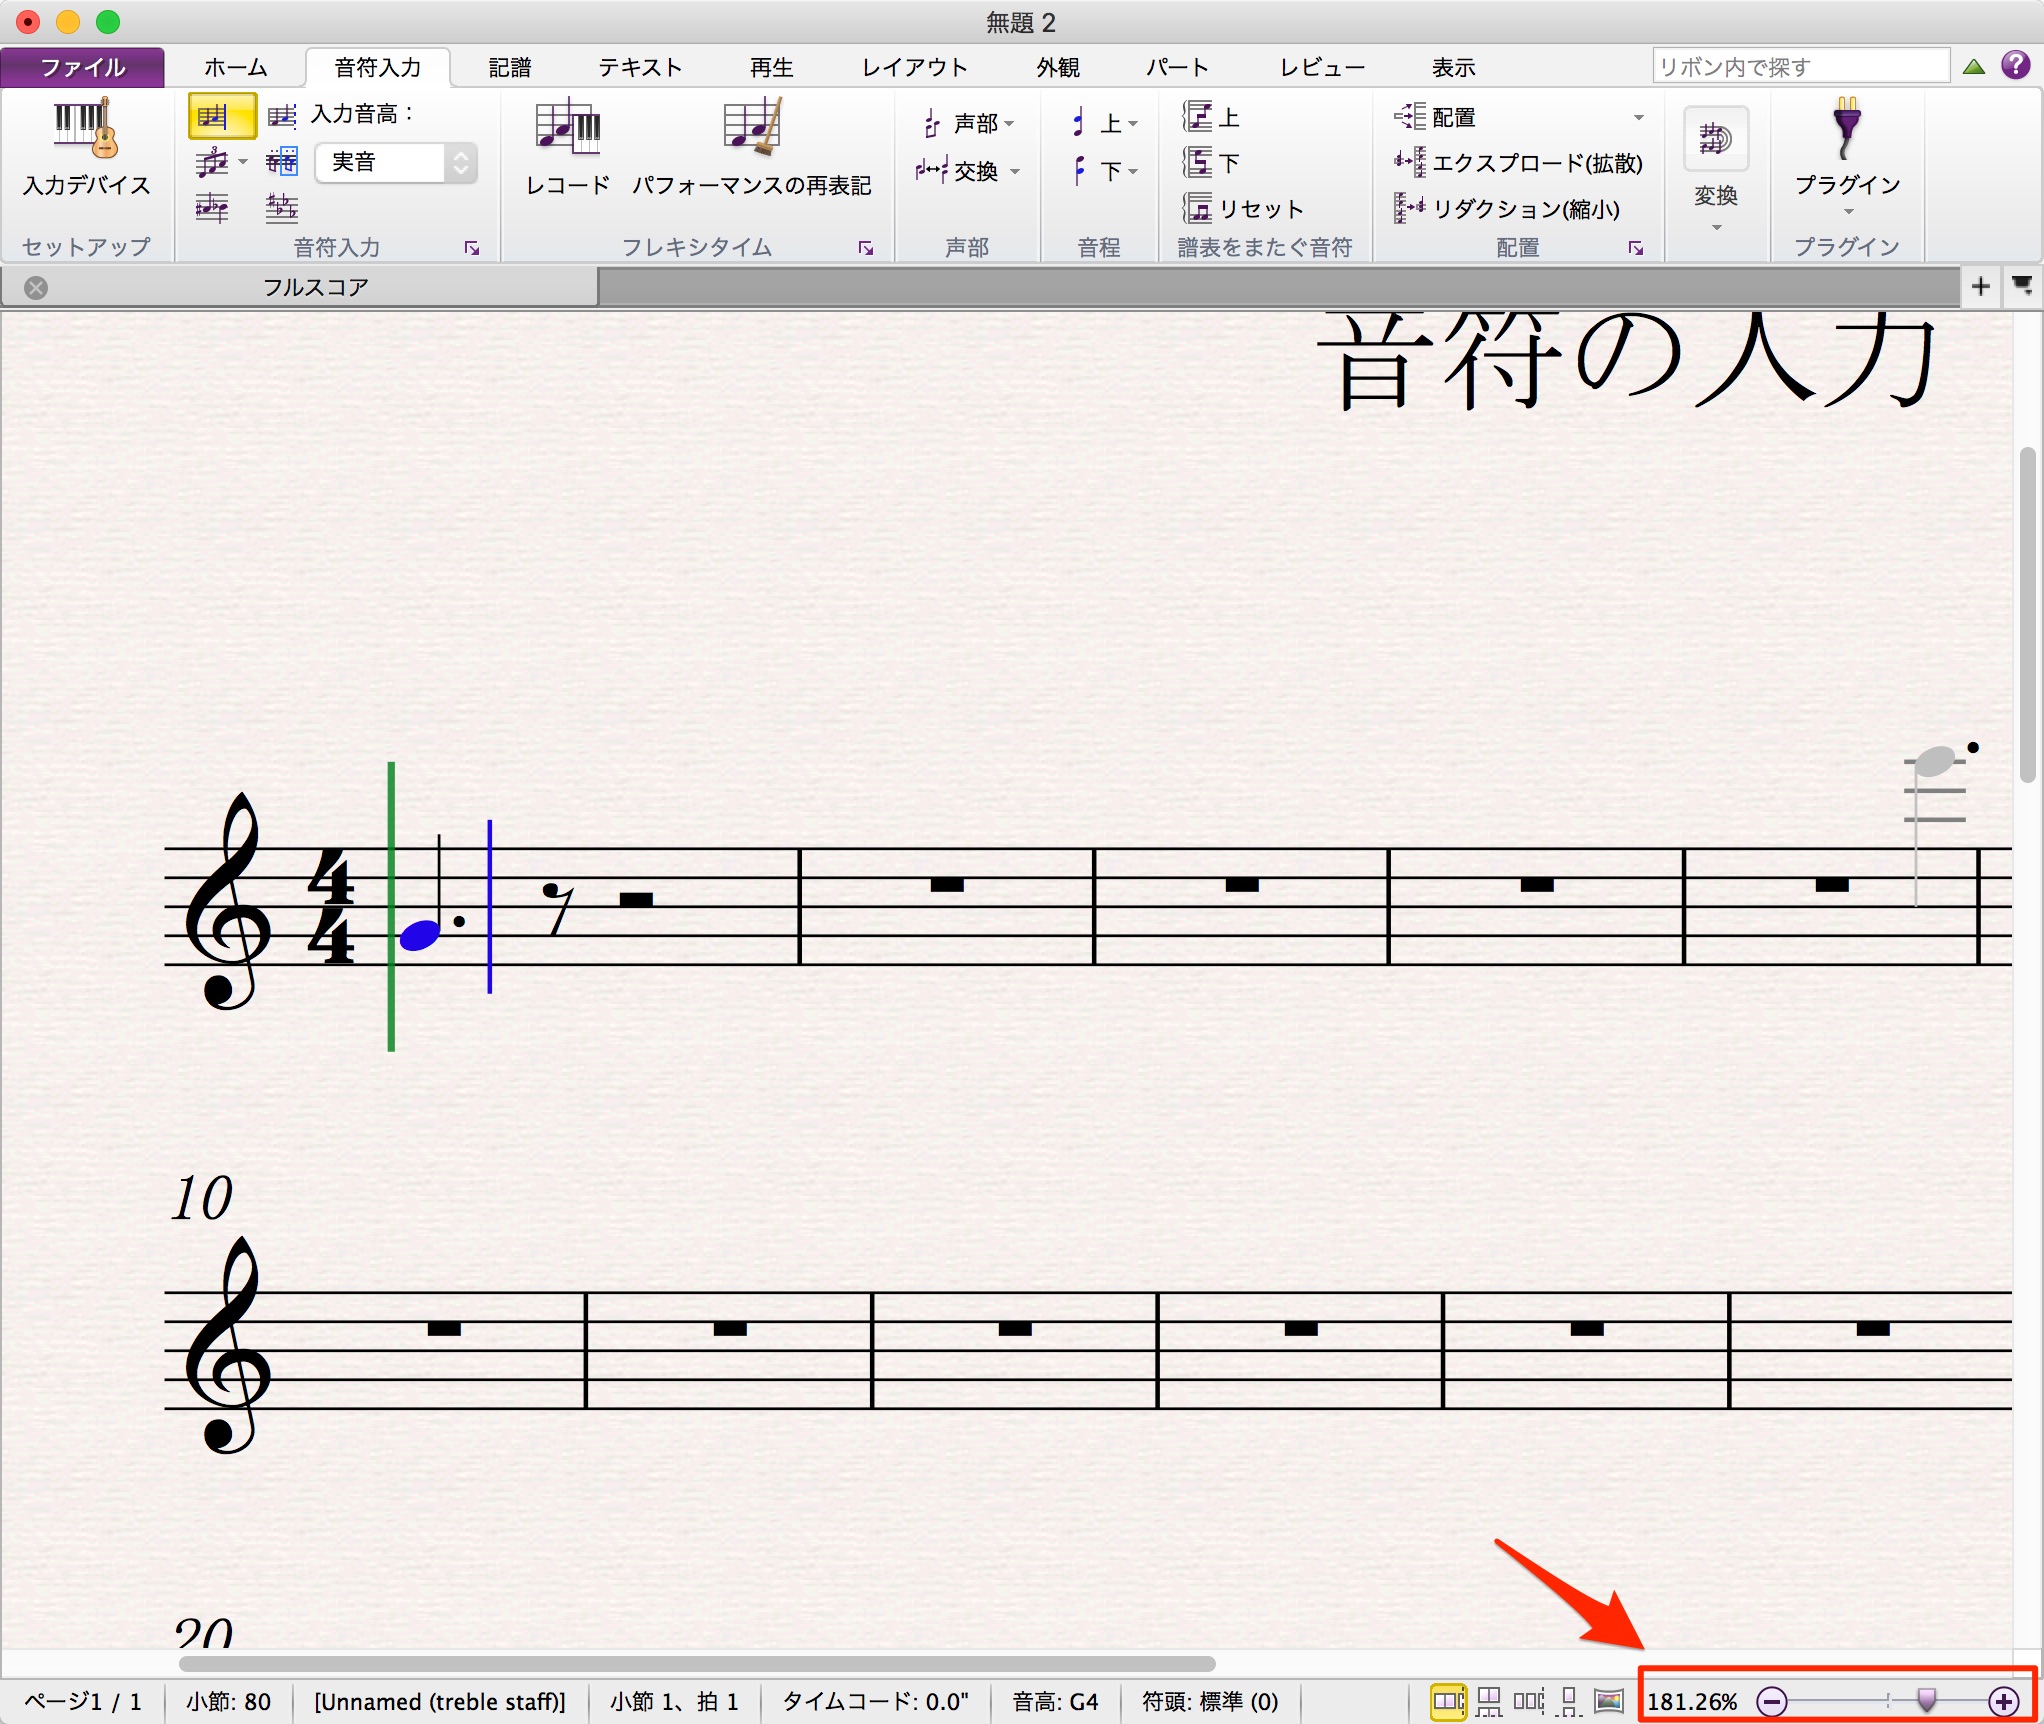The width and height of the screenshot is (2044, 1724).
Task: Click the zoom in plus button
Action: 2003,1701
